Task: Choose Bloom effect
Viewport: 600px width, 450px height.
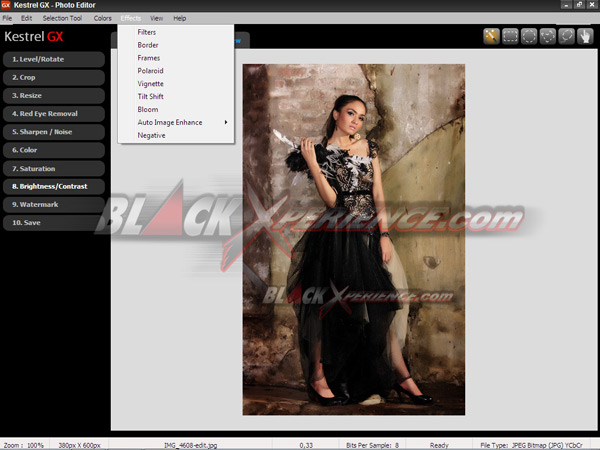Action: (x=176, y=109)
